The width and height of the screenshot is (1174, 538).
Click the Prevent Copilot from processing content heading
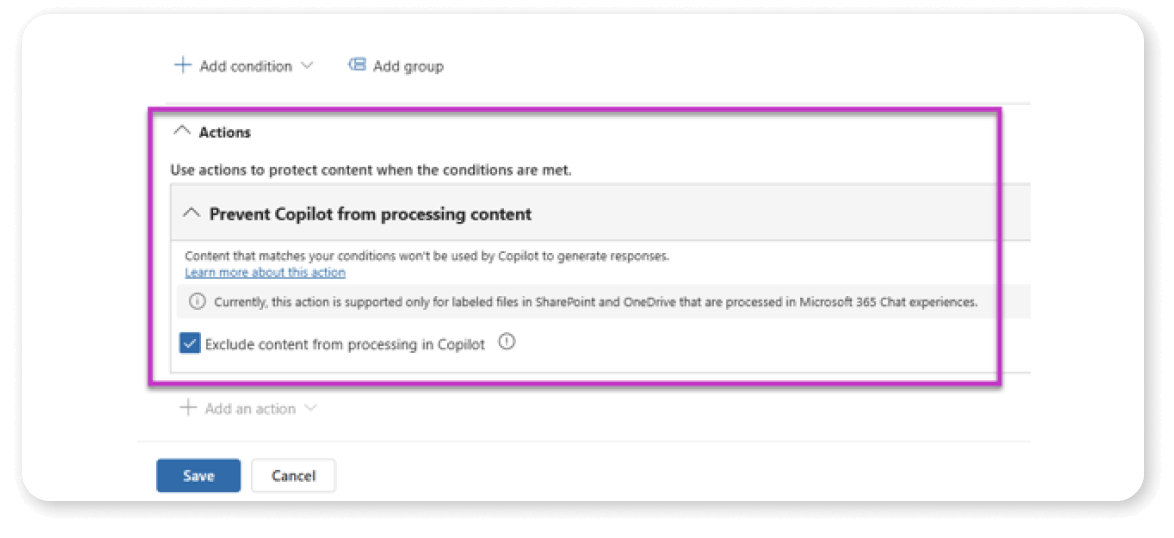(371, 214)
